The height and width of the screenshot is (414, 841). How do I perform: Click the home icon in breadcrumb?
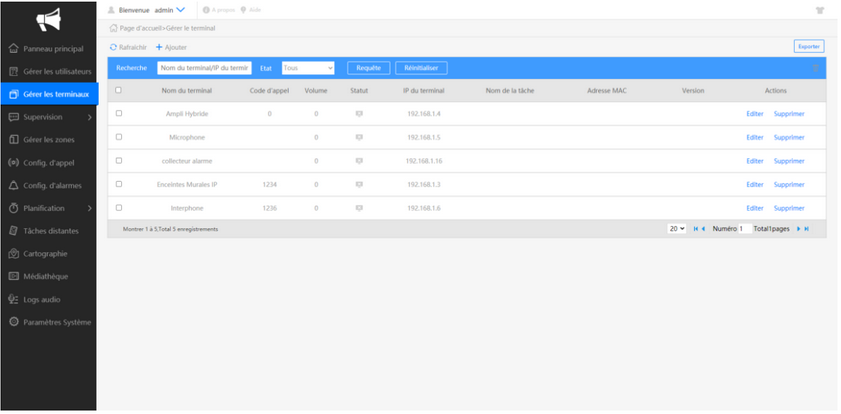pyautogui.click(x=113, y=28)
